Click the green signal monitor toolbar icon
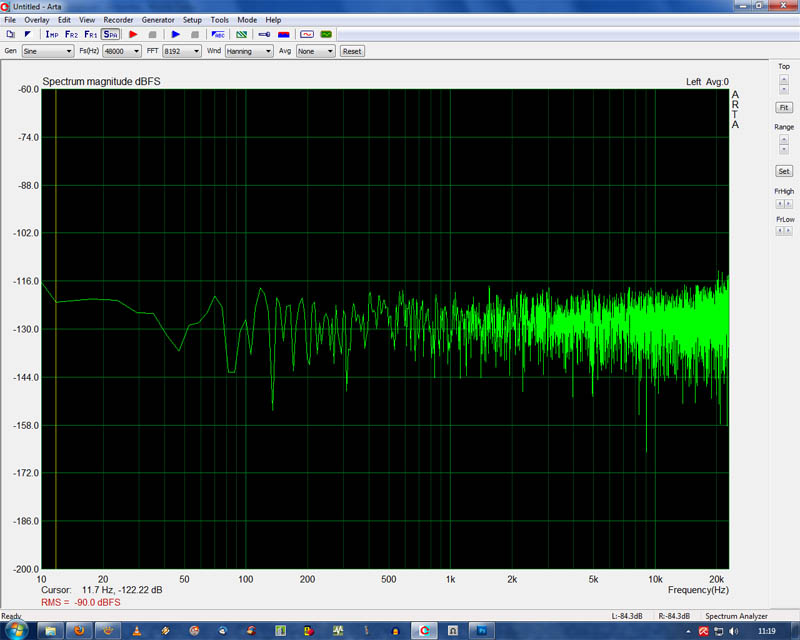 326,34
